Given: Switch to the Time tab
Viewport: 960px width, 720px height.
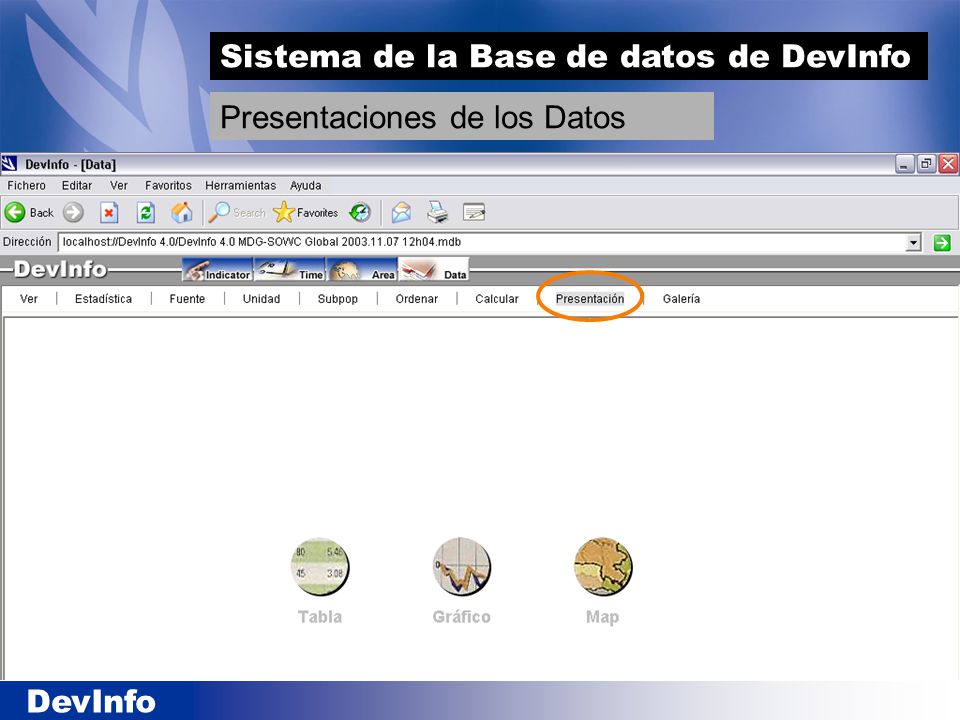Looking at the screenshot, I should click(290, 271).
